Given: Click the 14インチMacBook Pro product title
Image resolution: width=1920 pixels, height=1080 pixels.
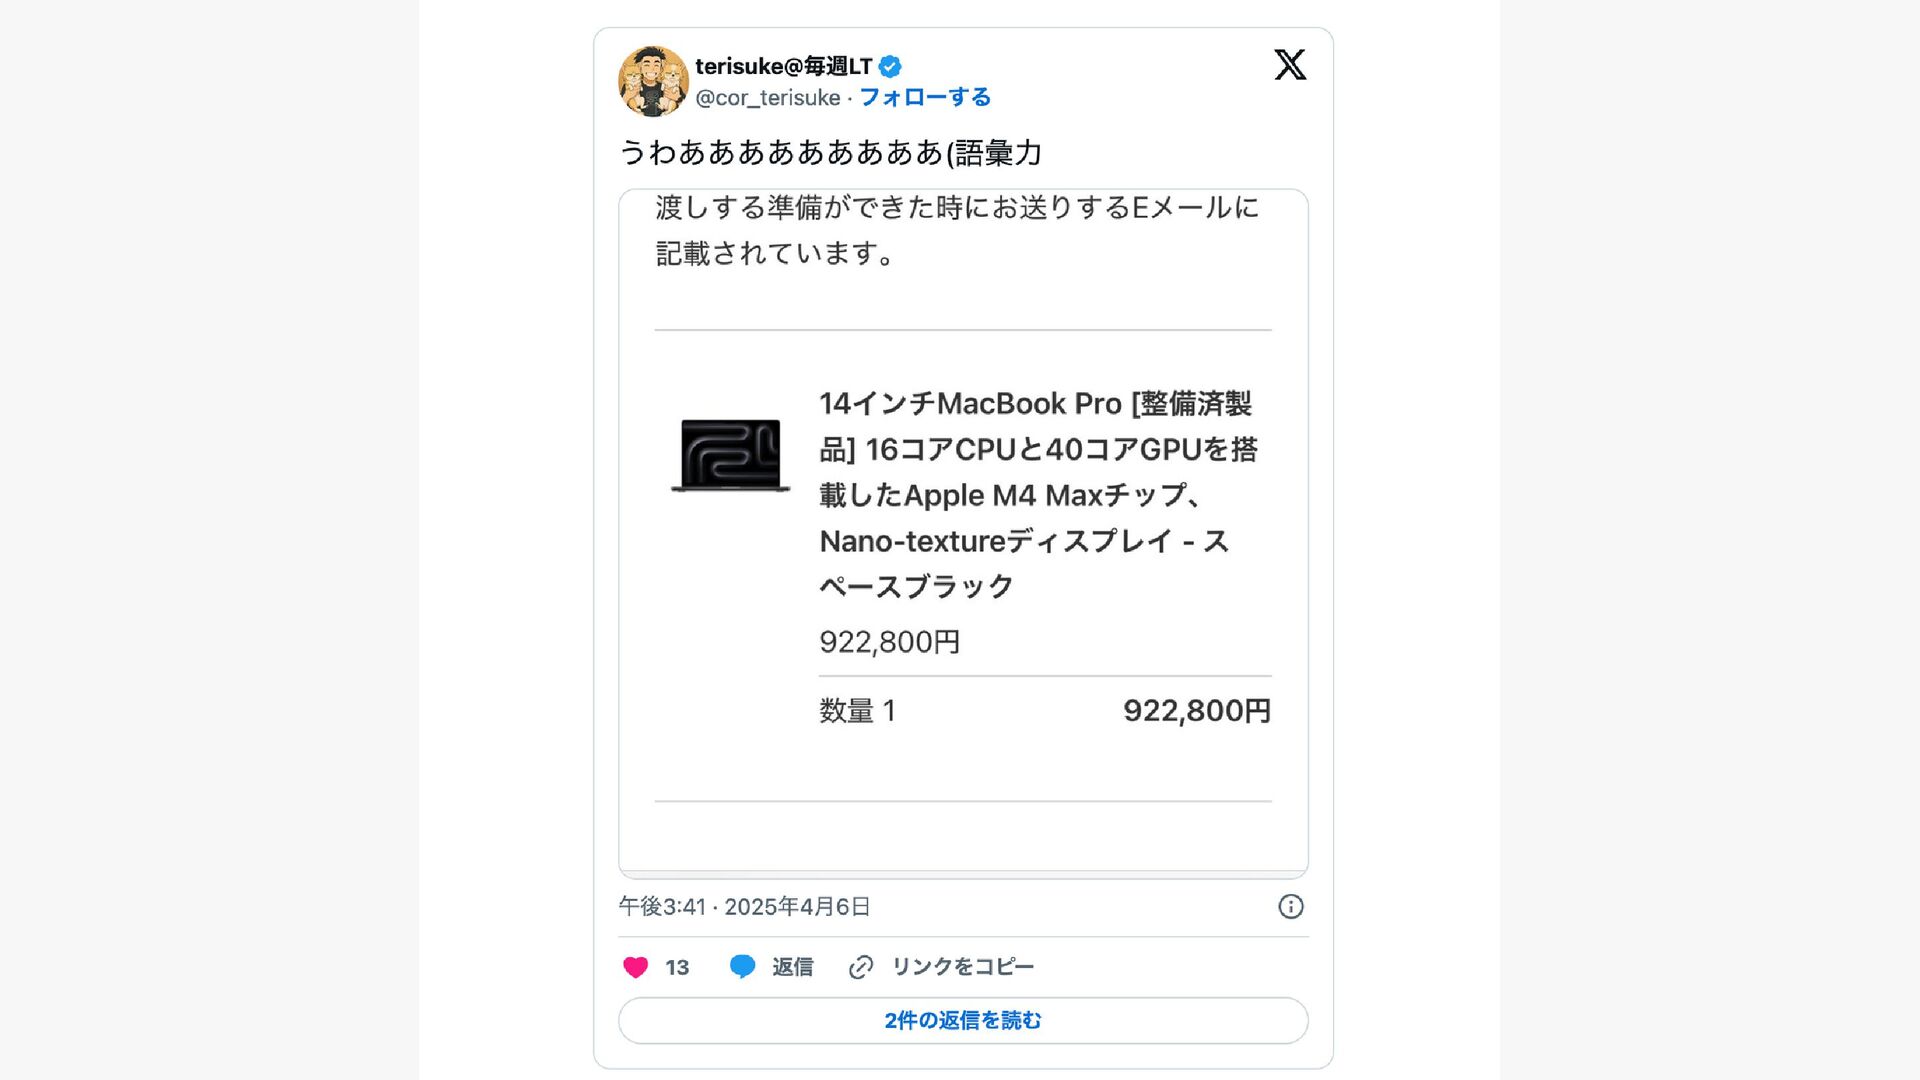Looking at the screenshot, I should [1039, 495].
